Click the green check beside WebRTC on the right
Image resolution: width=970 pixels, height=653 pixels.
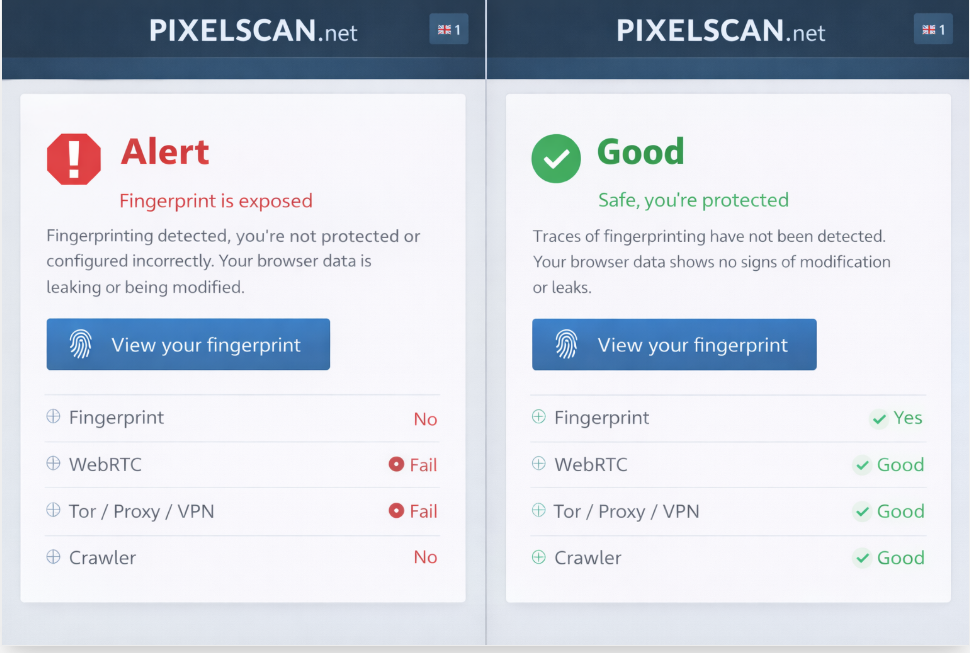[862, 464]
